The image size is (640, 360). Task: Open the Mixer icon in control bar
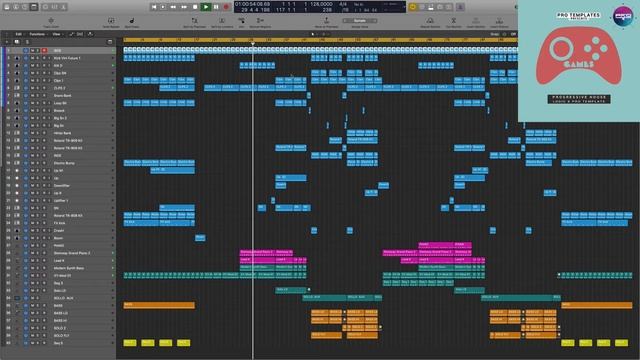click(55, 7)
